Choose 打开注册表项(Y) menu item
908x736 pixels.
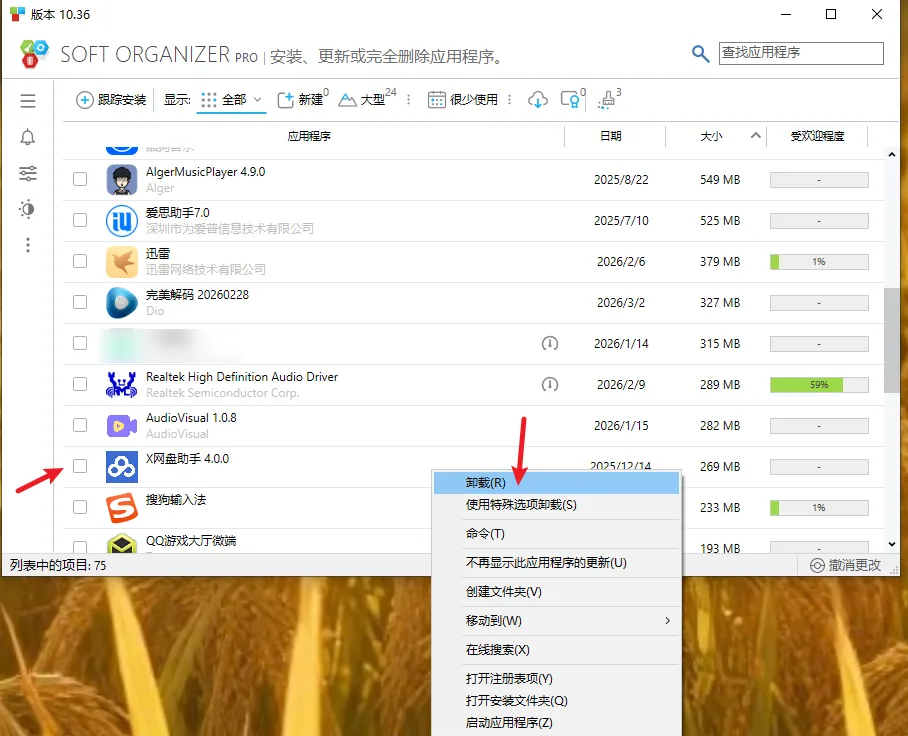tap(556, 679)
